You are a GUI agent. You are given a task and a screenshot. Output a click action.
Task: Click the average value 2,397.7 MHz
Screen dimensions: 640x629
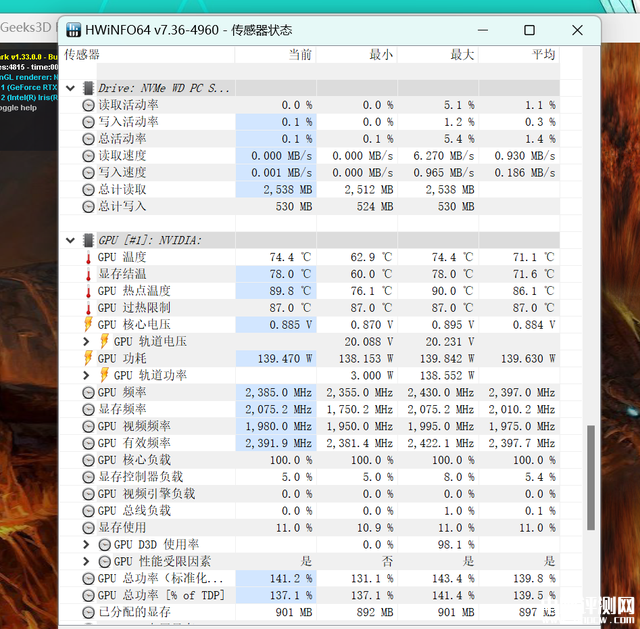[x=522, y=443]
